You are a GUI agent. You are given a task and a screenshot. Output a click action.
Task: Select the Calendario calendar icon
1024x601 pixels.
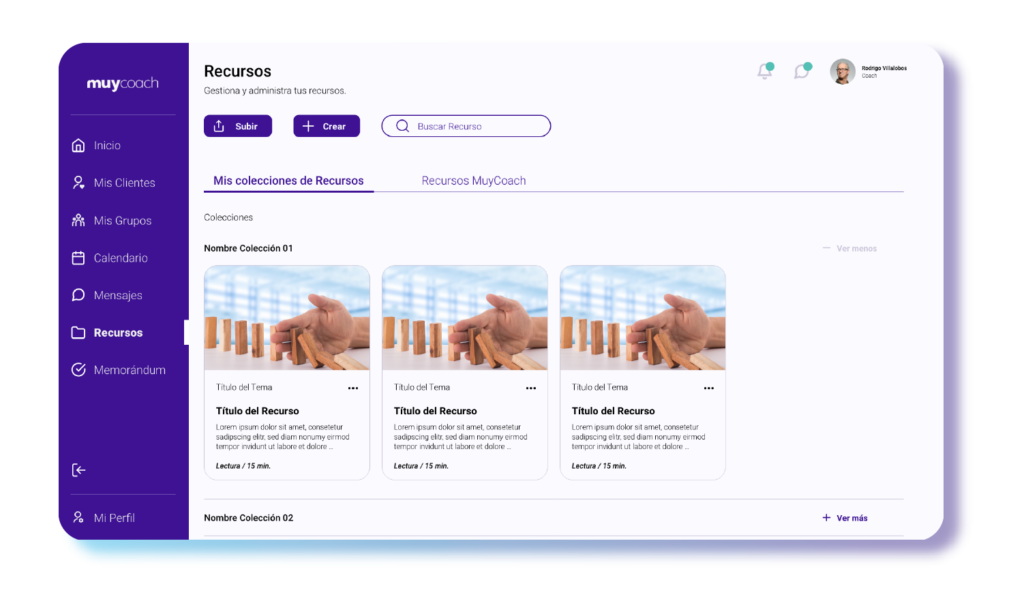(79, 258)
